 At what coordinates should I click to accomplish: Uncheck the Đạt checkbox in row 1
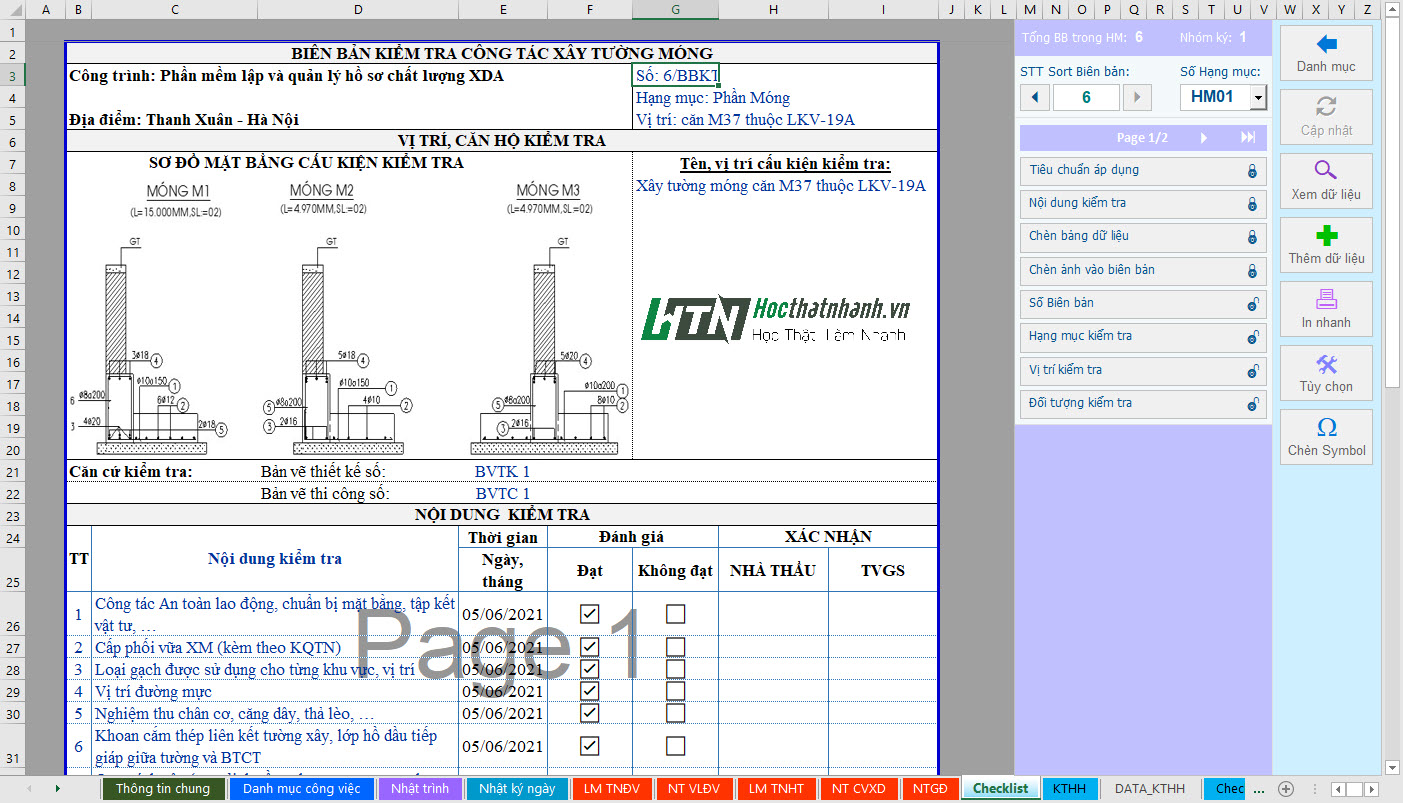click(590, 614)
